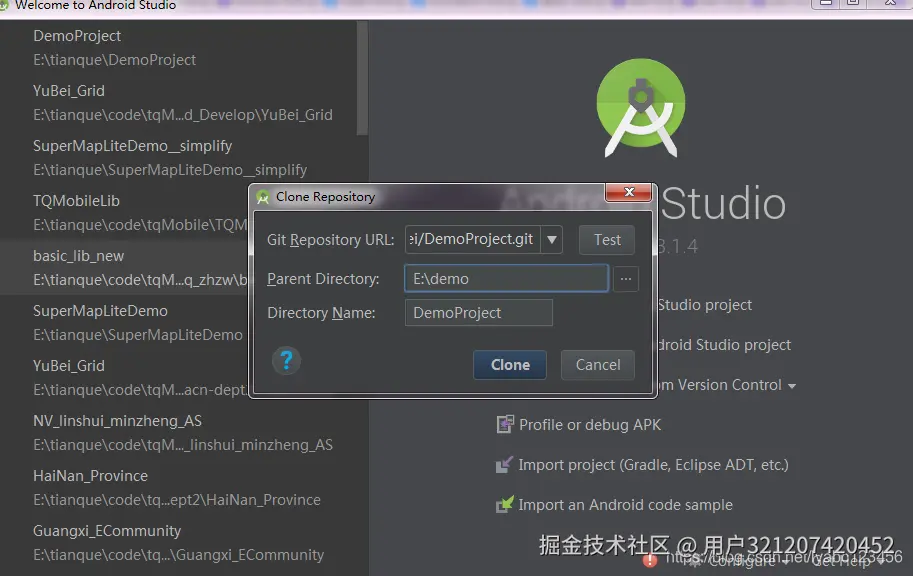
Task: Click inside the Directory Name field
Action: pos(478,312)
